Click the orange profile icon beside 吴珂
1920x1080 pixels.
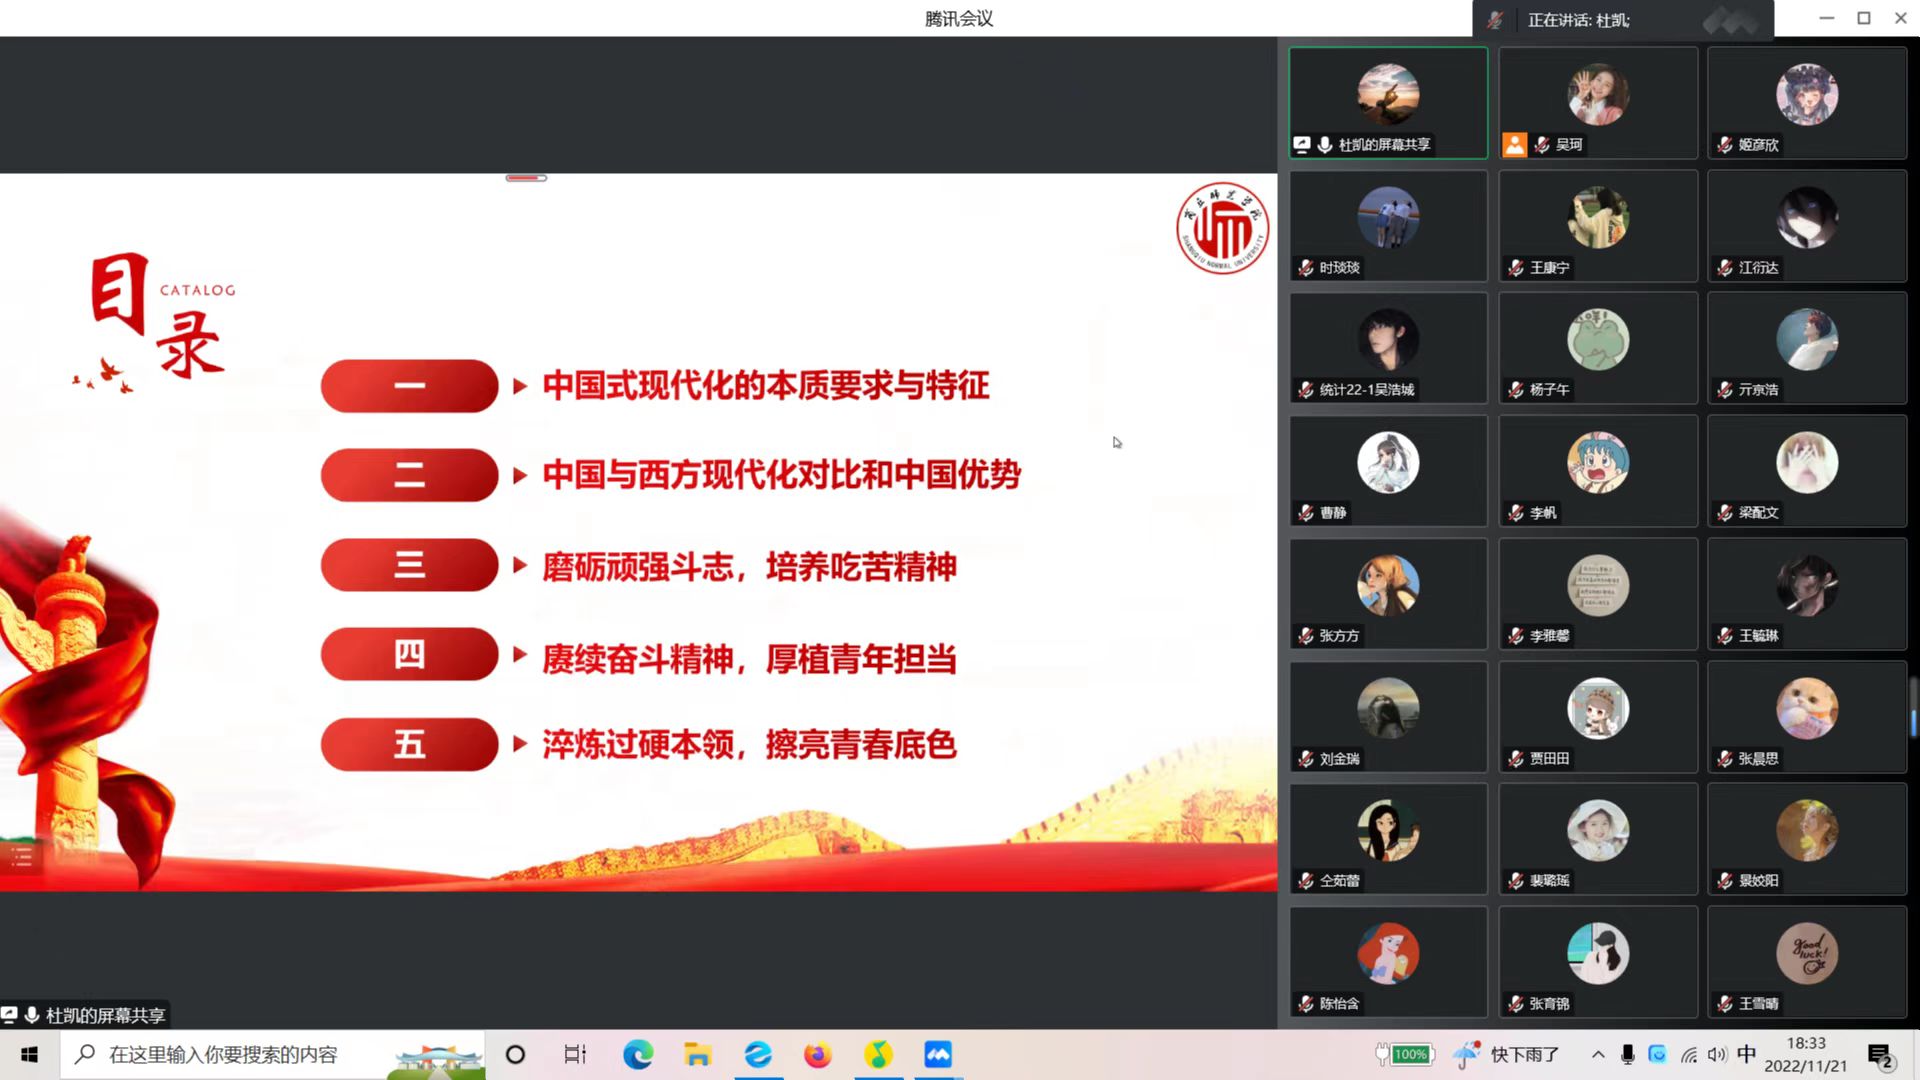tap(1514, 145)
